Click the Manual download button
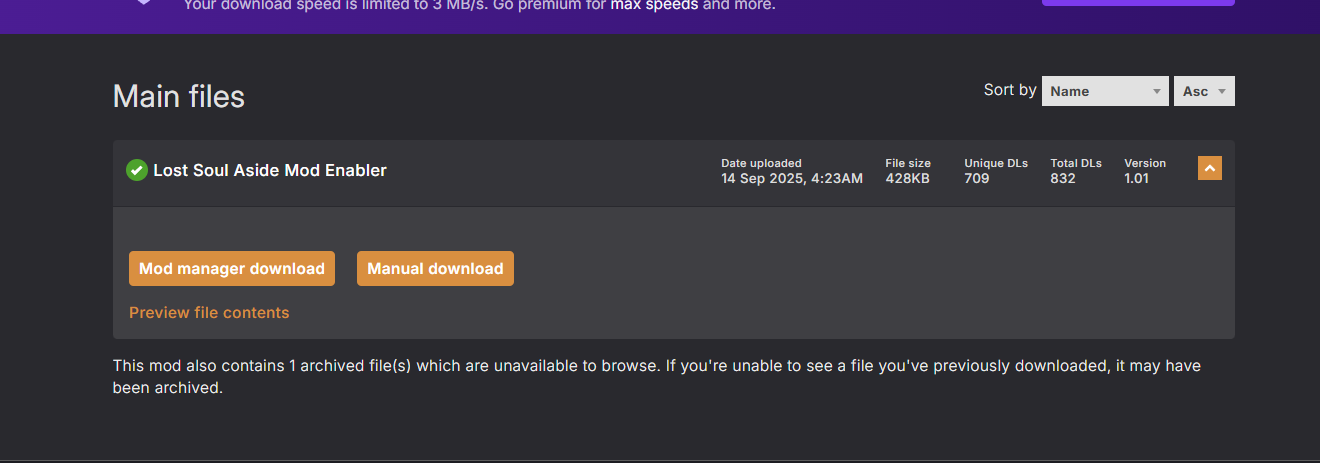Screen dimensions: 1320x463 click(x=435, y=268)
